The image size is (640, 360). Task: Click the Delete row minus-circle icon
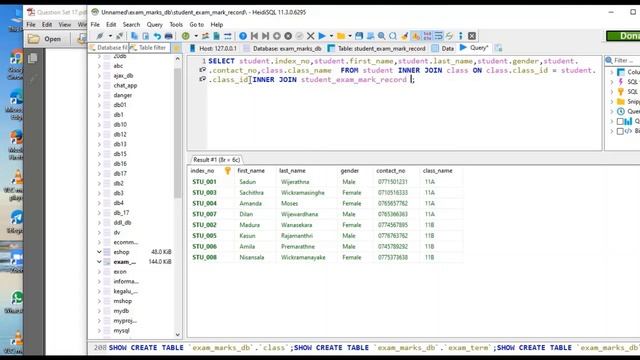point(288,36)
